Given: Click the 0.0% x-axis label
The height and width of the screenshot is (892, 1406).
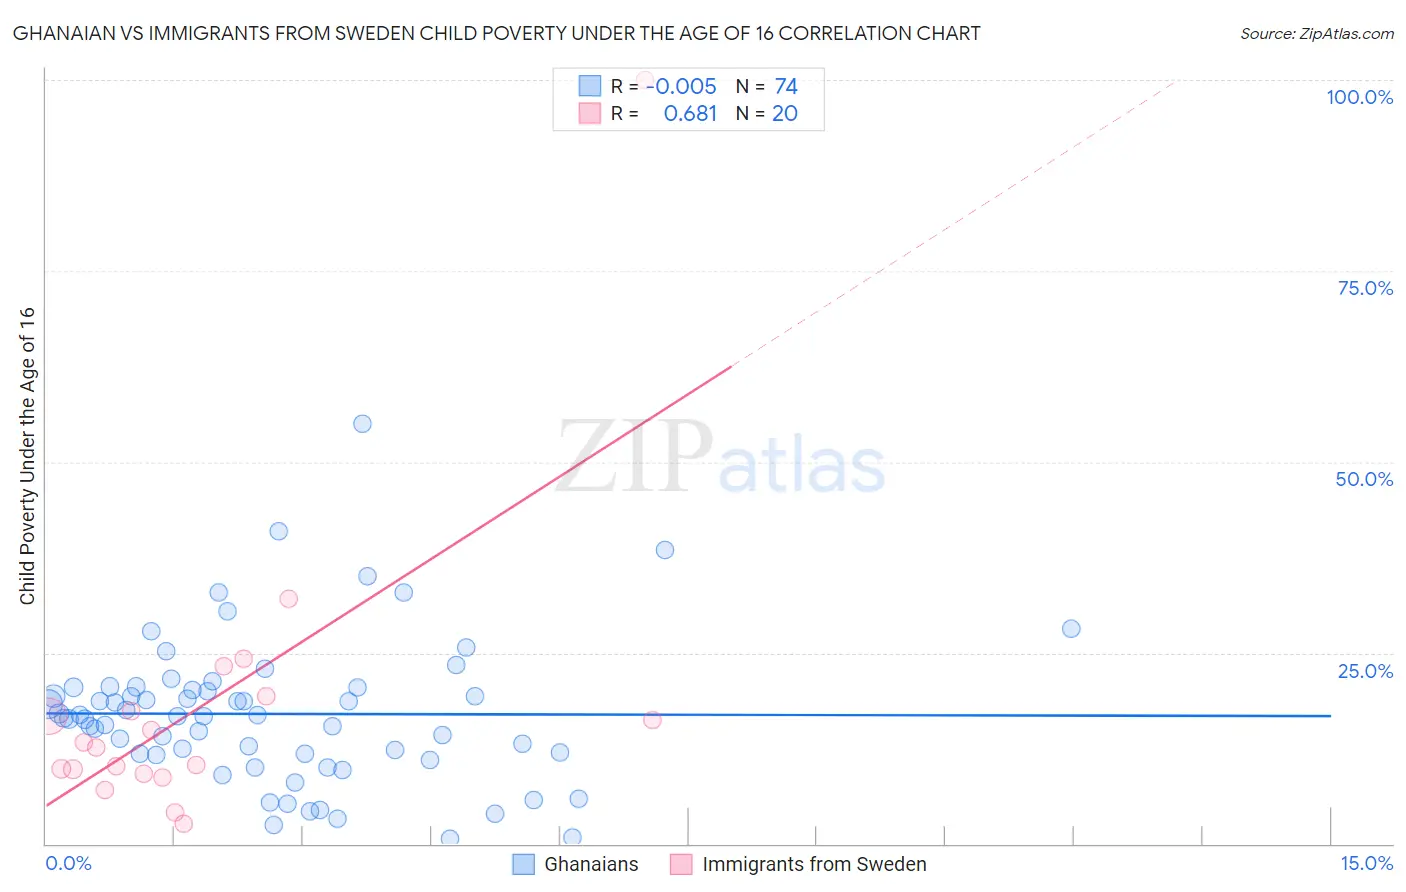Looking at the screenshot, I should [x=68, y=863].
